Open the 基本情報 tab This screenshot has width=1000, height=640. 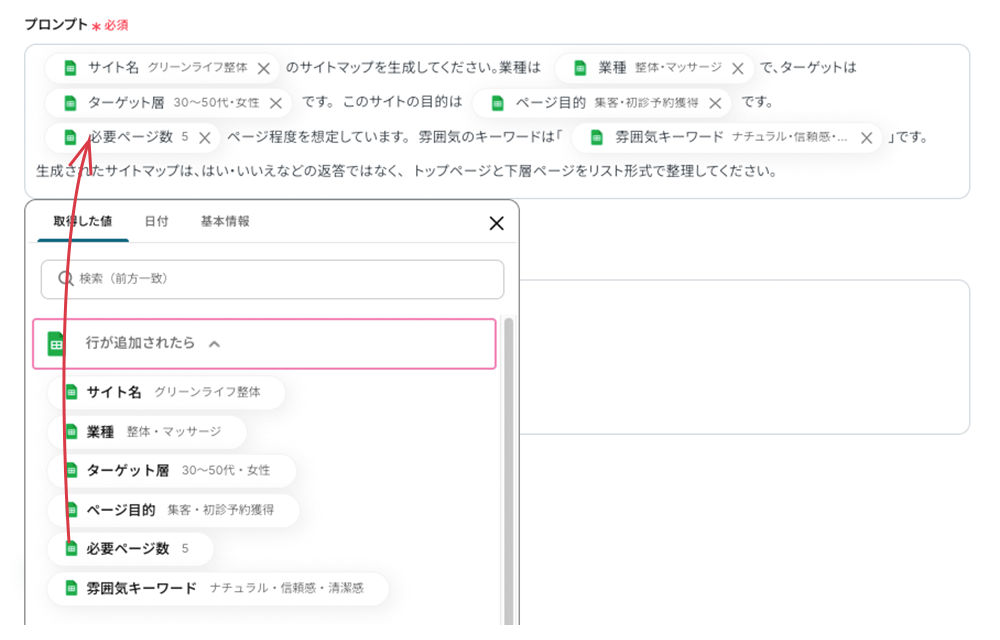tap(225, 221)
